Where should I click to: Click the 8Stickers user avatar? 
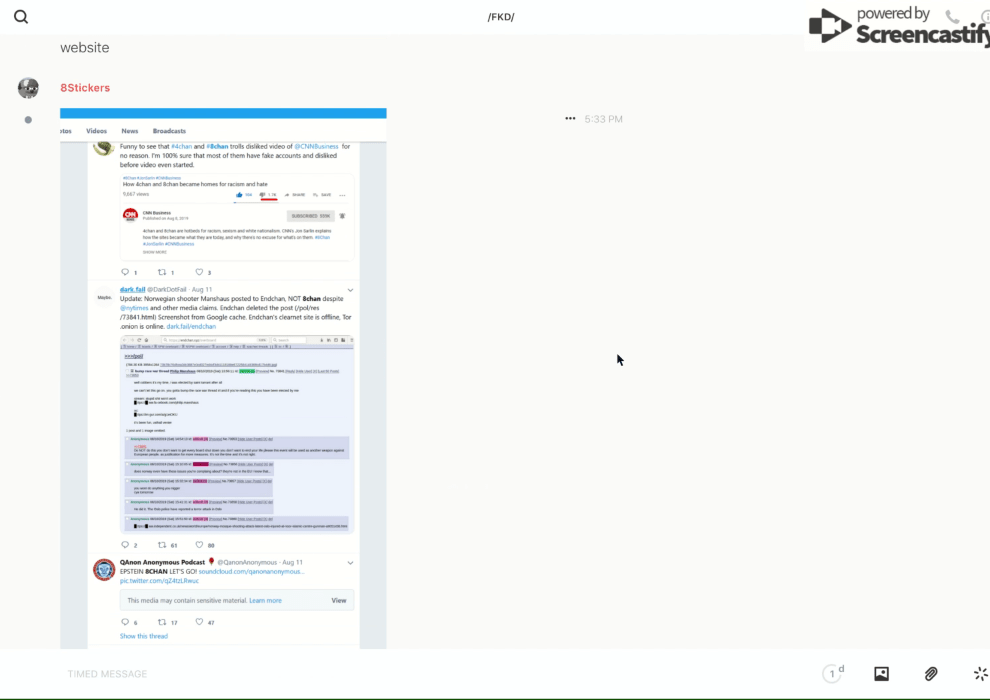coord(28,88)
